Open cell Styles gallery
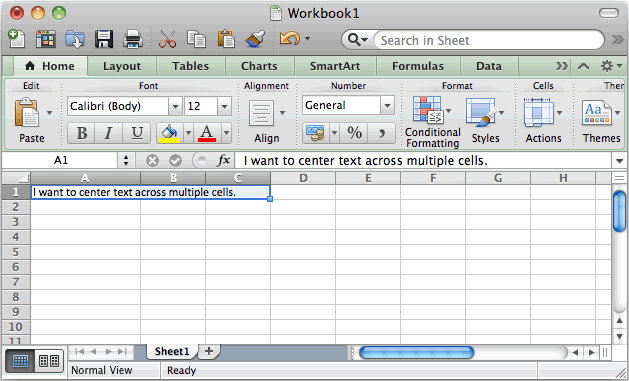The width and height of the screenshot is (629, 381). point(485,121)
